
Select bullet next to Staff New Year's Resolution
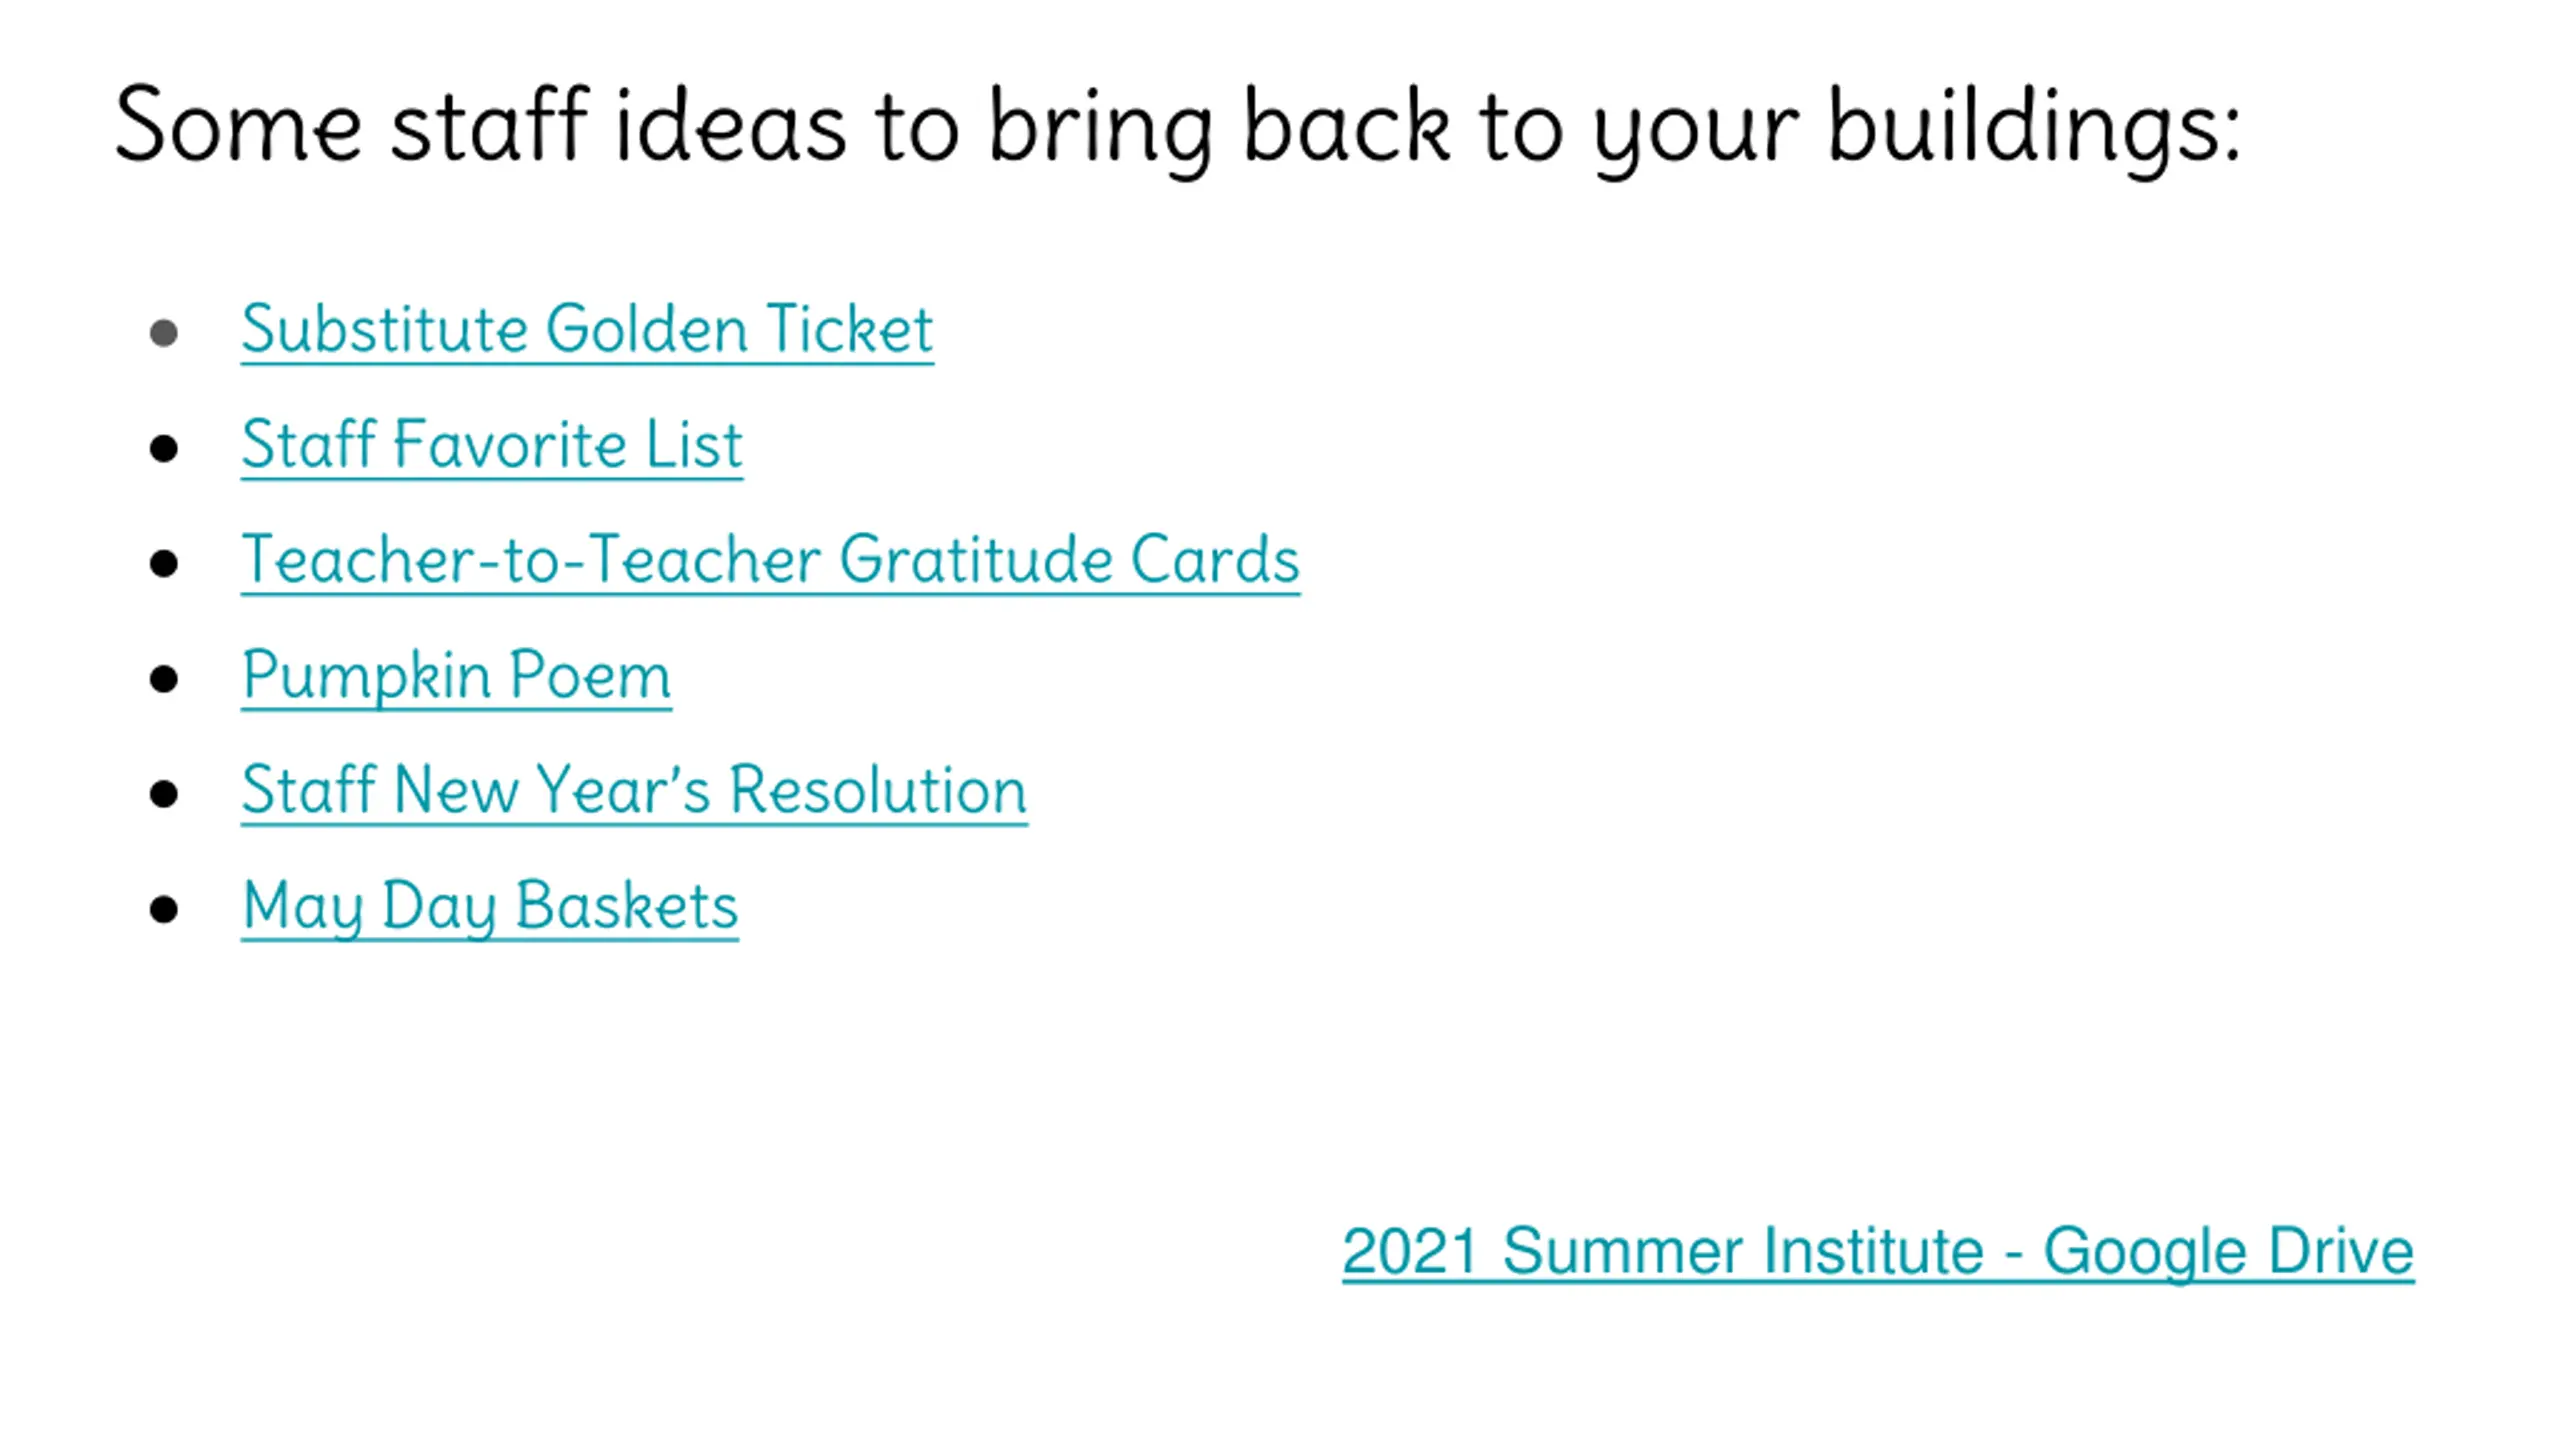(x=164, y=794)
